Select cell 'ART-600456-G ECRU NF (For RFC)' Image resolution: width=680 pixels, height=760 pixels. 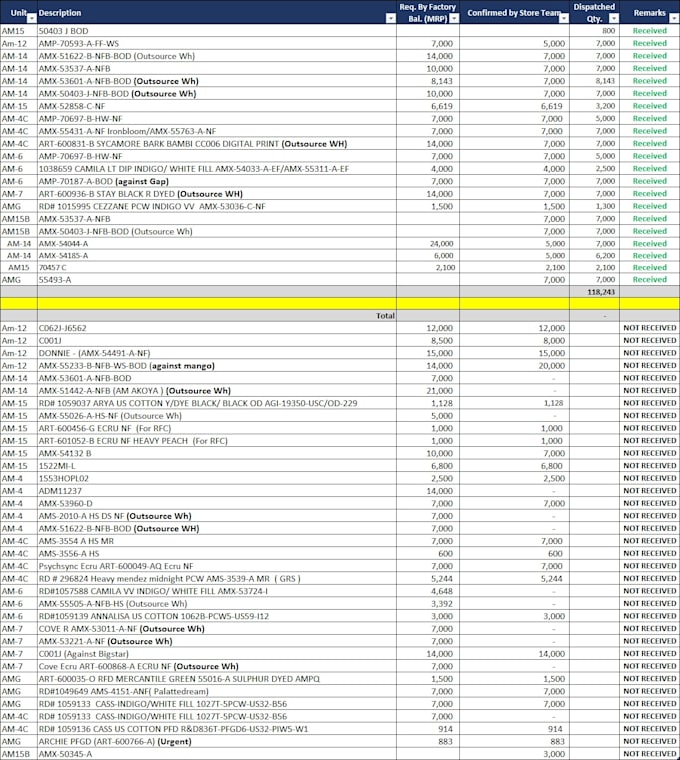217,428
